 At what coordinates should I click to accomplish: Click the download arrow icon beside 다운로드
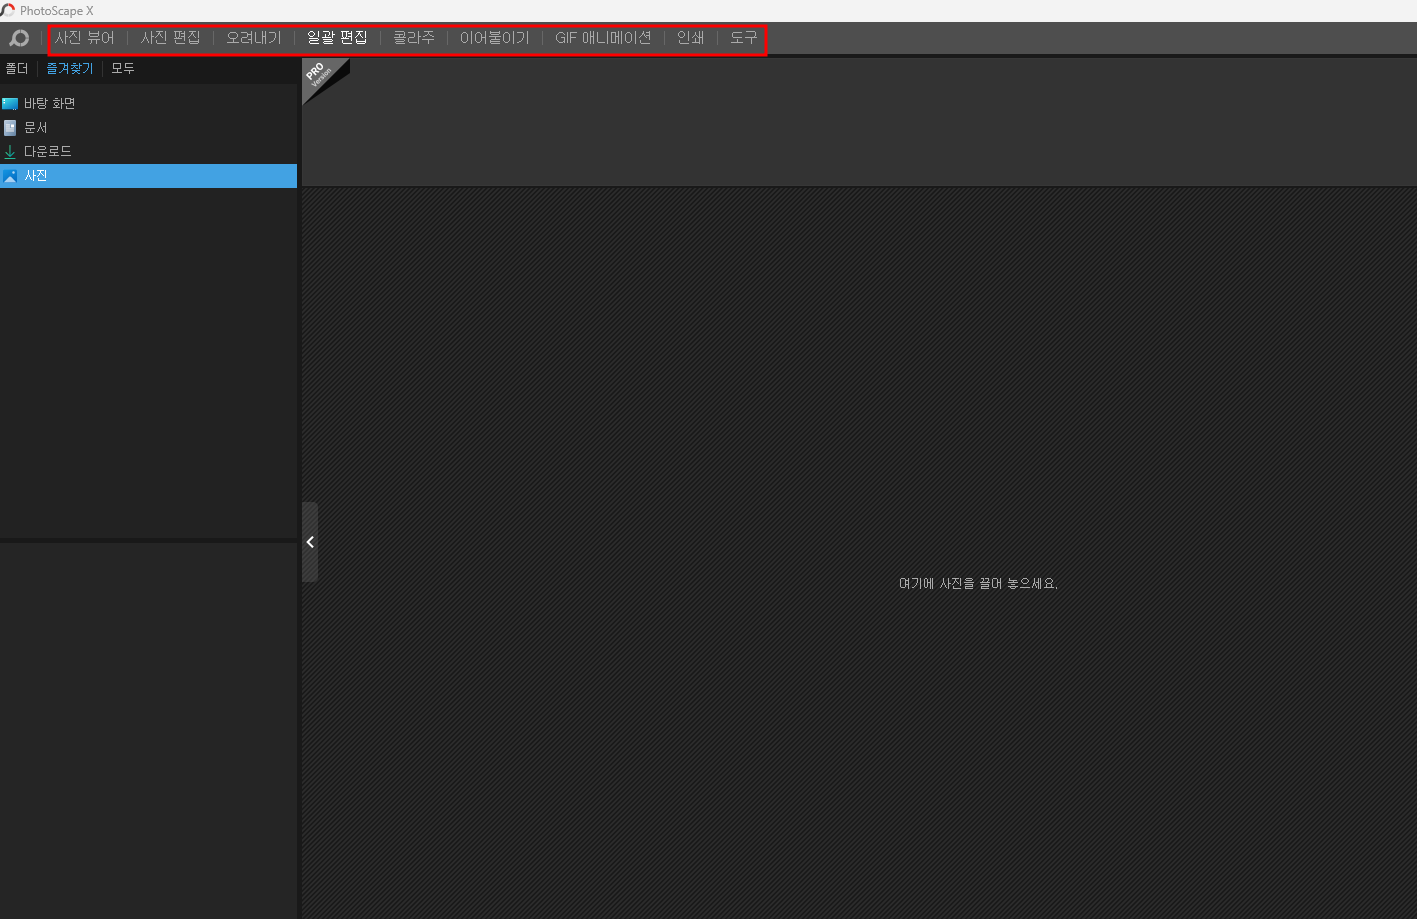pos(10,152)
